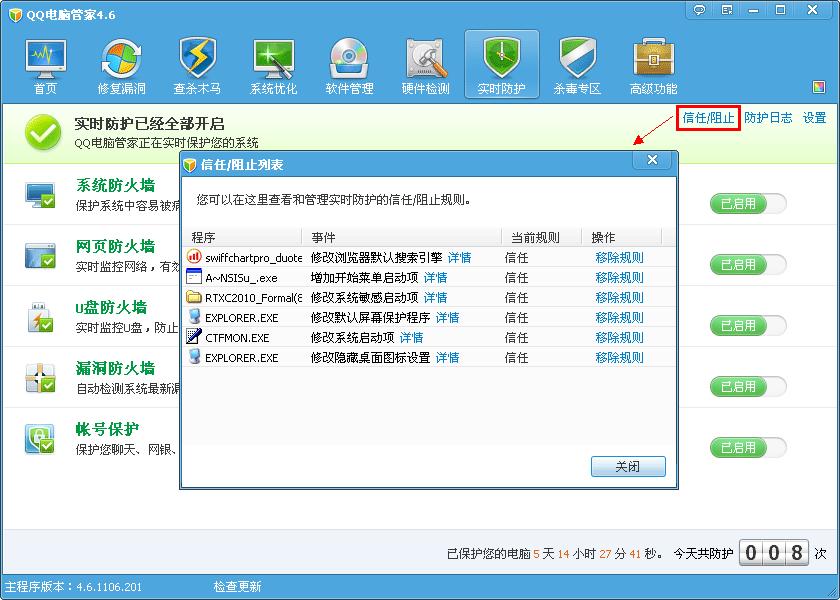Image resolution: width=840 pixels, height=600 pixels.
Task: Click the 硬件检测 hardware check icon
Action: pyautogui.click(x=425, y=68)
